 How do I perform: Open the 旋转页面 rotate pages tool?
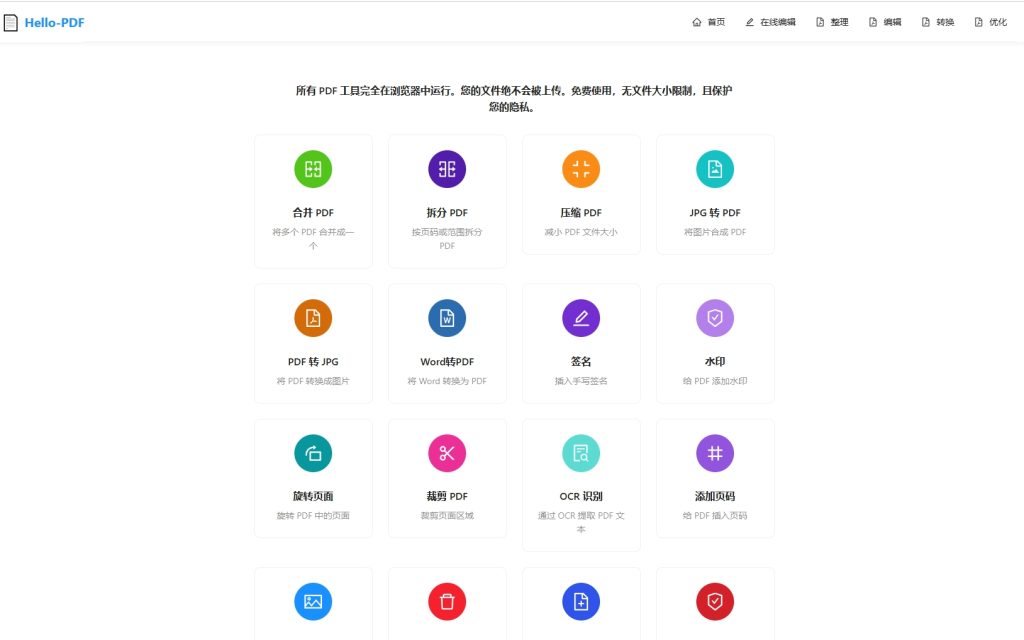coord(313,477)
